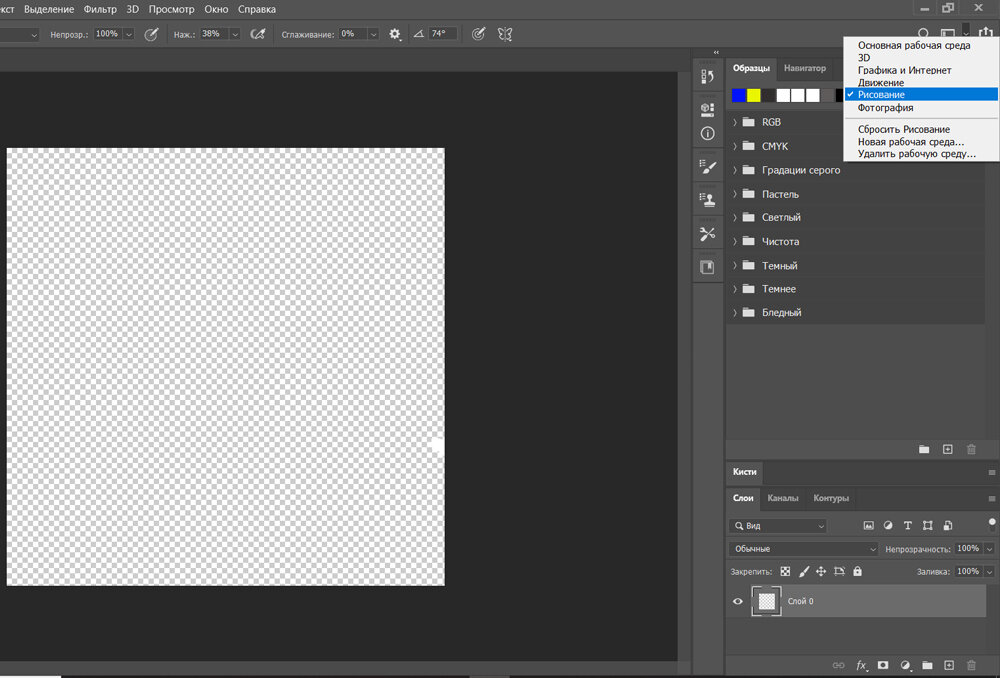
Task: Switch to the Каналы tab
Action: 783,498
